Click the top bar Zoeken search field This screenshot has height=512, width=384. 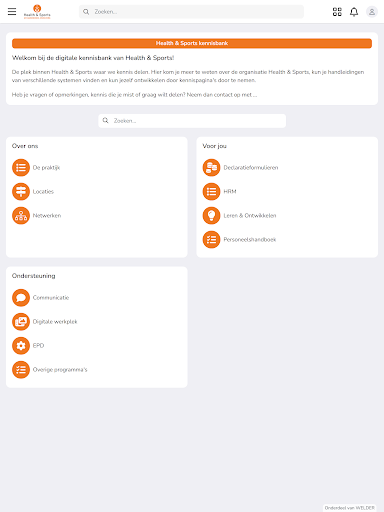pos(191,12)
